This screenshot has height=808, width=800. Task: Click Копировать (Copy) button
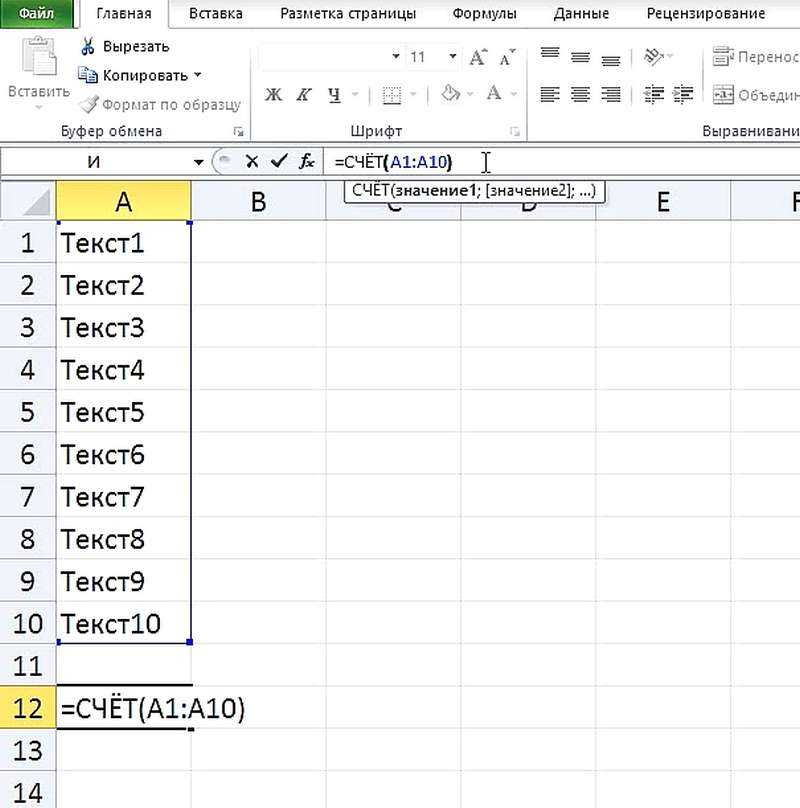tap(134, 75)
